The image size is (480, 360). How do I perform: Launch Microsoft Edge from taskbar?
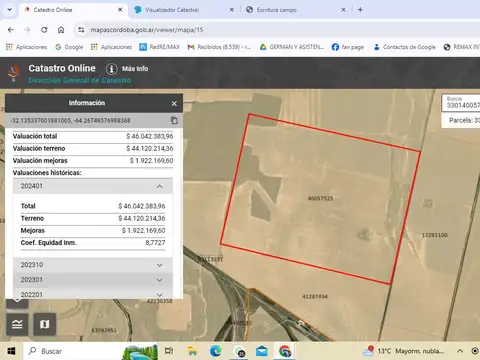216,351
